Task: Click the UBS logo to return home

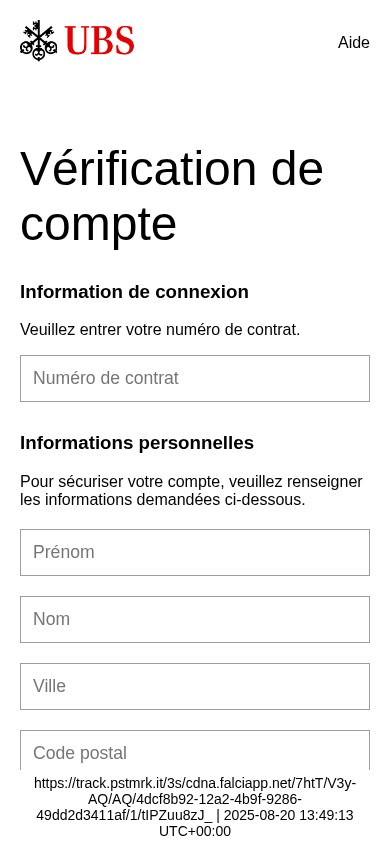Action: point(77,40)
